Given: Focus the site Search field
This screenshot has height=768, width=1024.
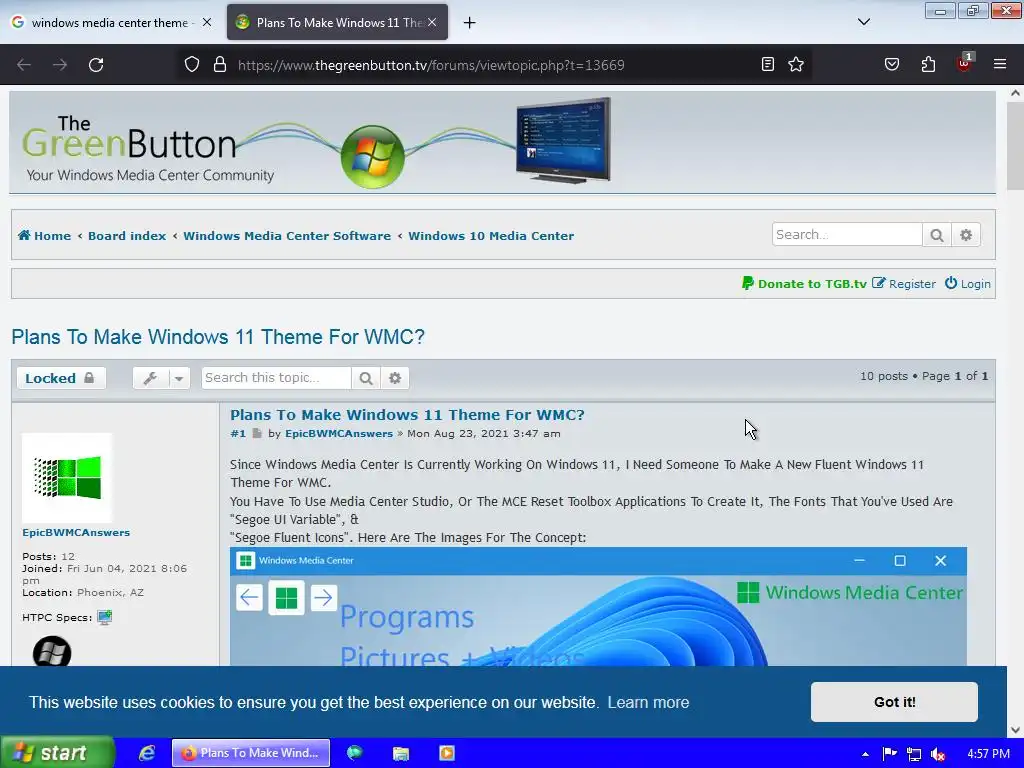Looking at the screenshot, I should click(x=847, y=234).
